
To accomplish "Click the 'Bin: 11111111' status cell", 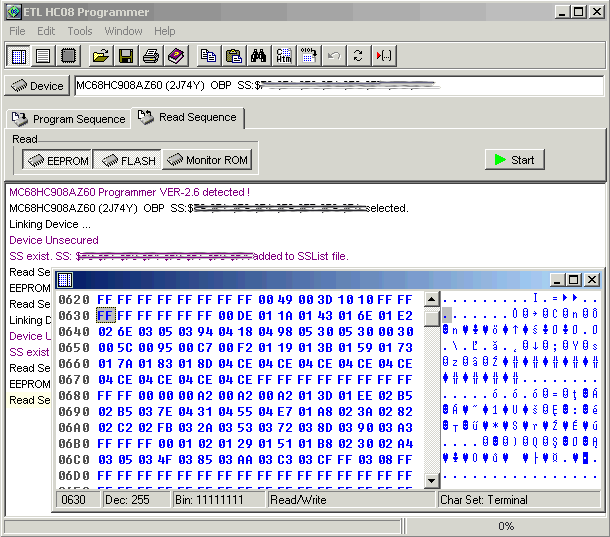I will [218, 499].
